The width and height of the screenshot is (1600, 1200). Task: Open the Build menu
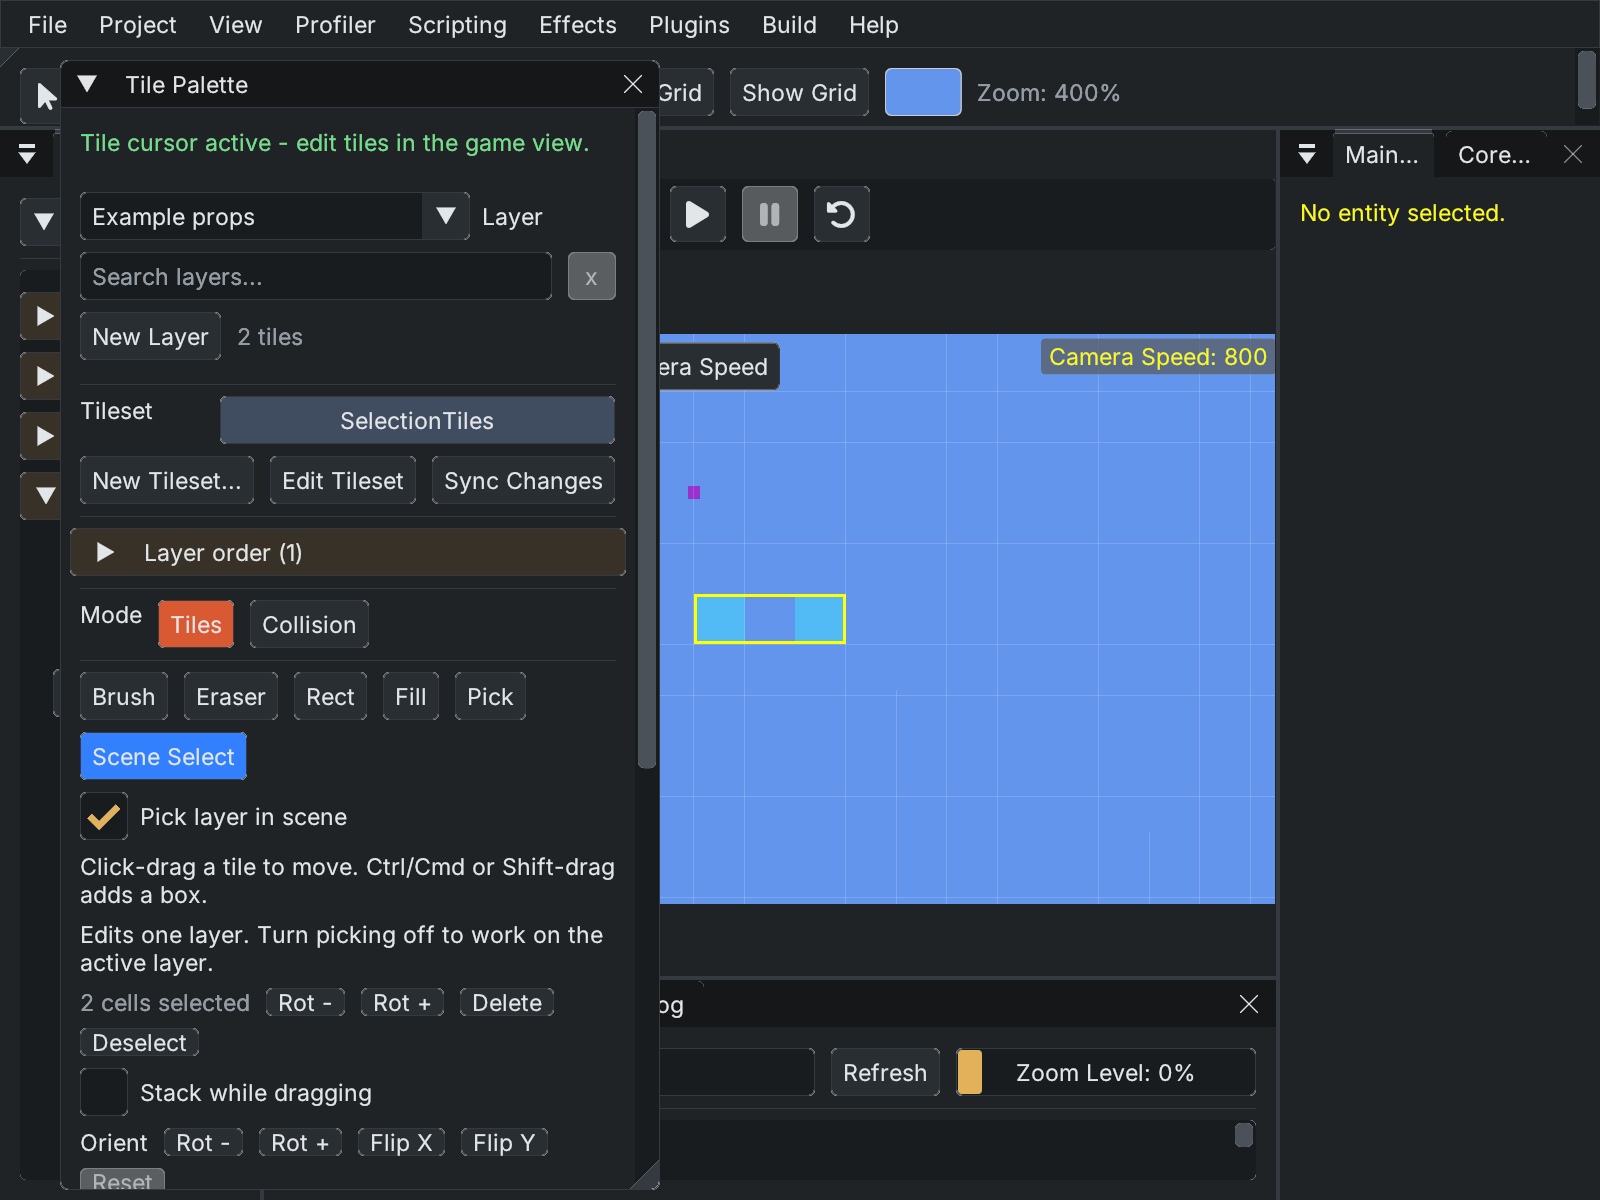tap(789, 25)
